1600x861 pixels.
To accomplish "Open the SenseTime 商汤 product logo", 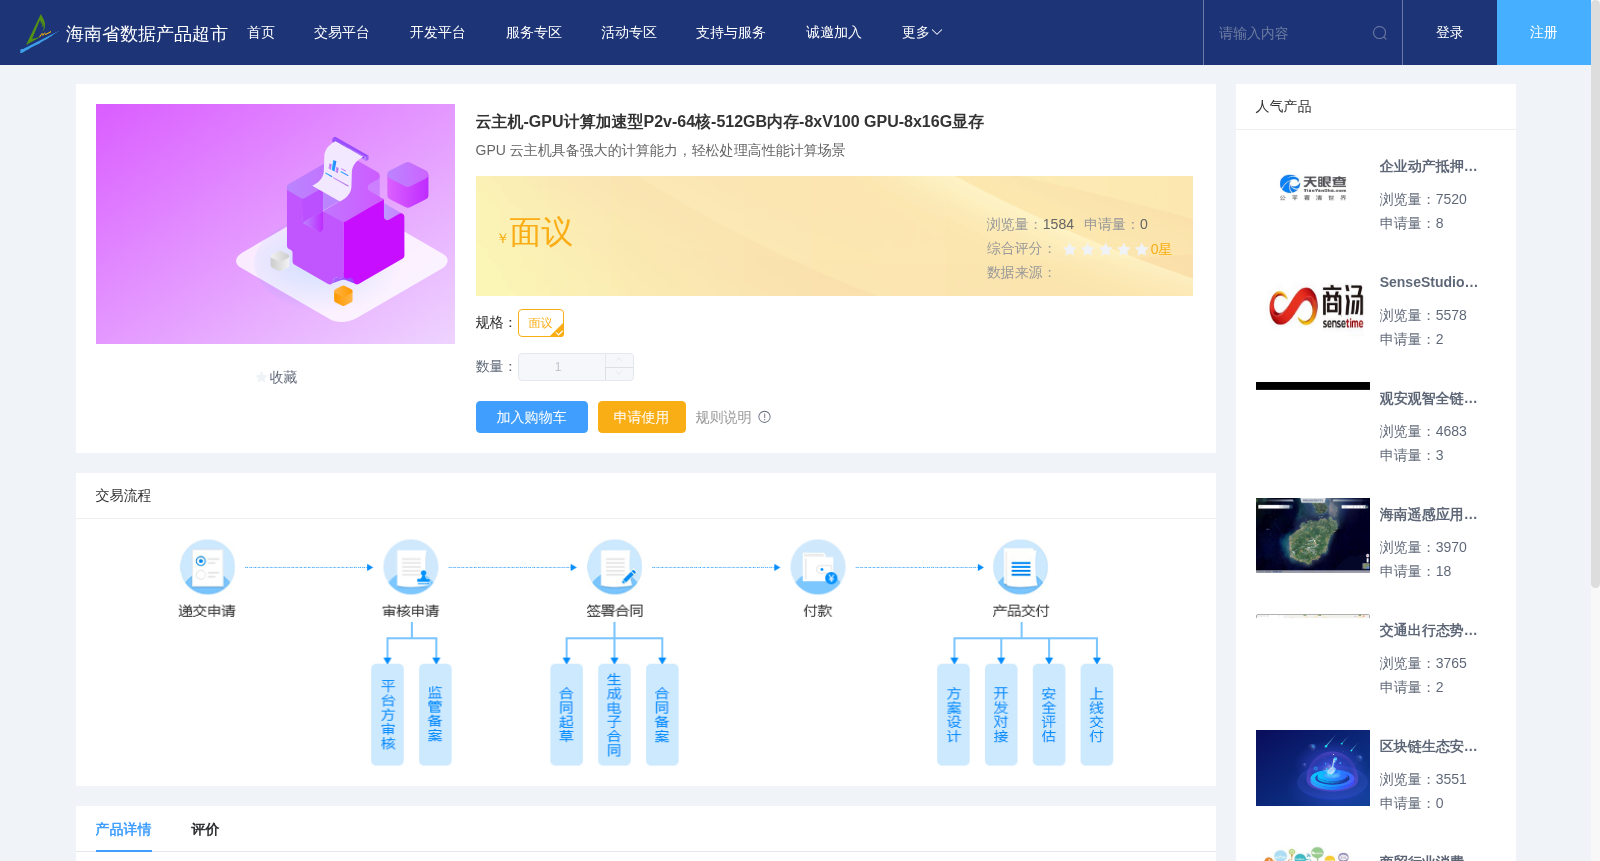I will (x=1313, y=304).
